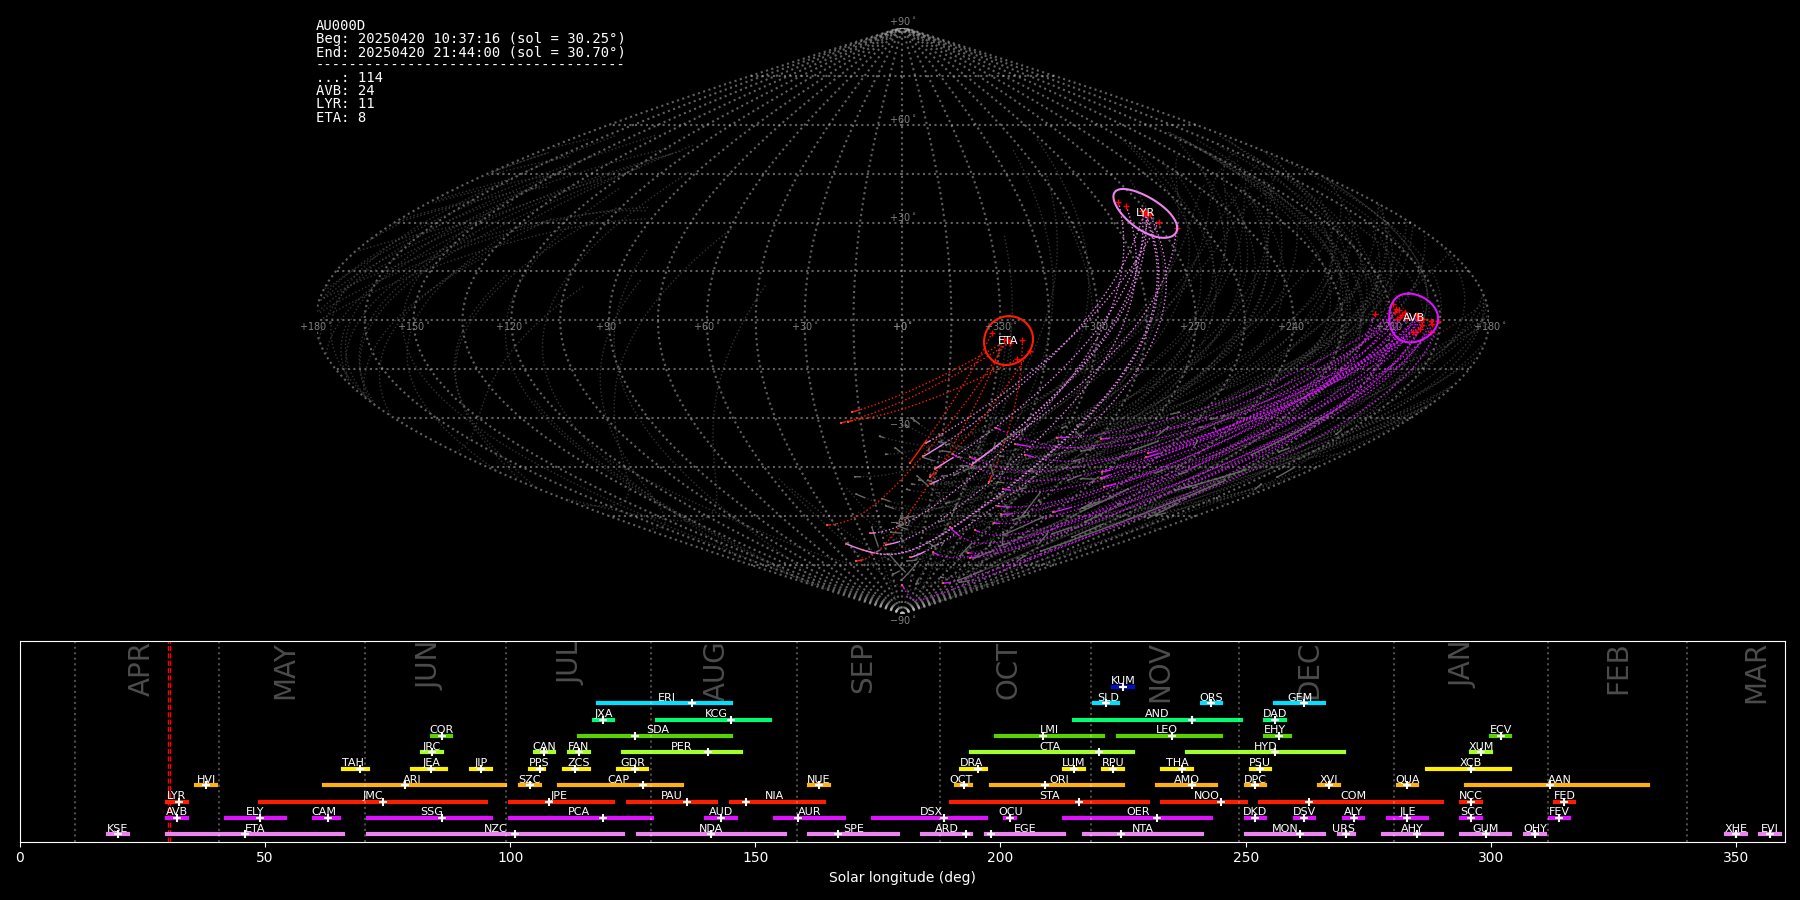Viewport: 1800px width, 900px height.
Task: Click the ORI shower label in timeline
Action: tap(1059, 780)
